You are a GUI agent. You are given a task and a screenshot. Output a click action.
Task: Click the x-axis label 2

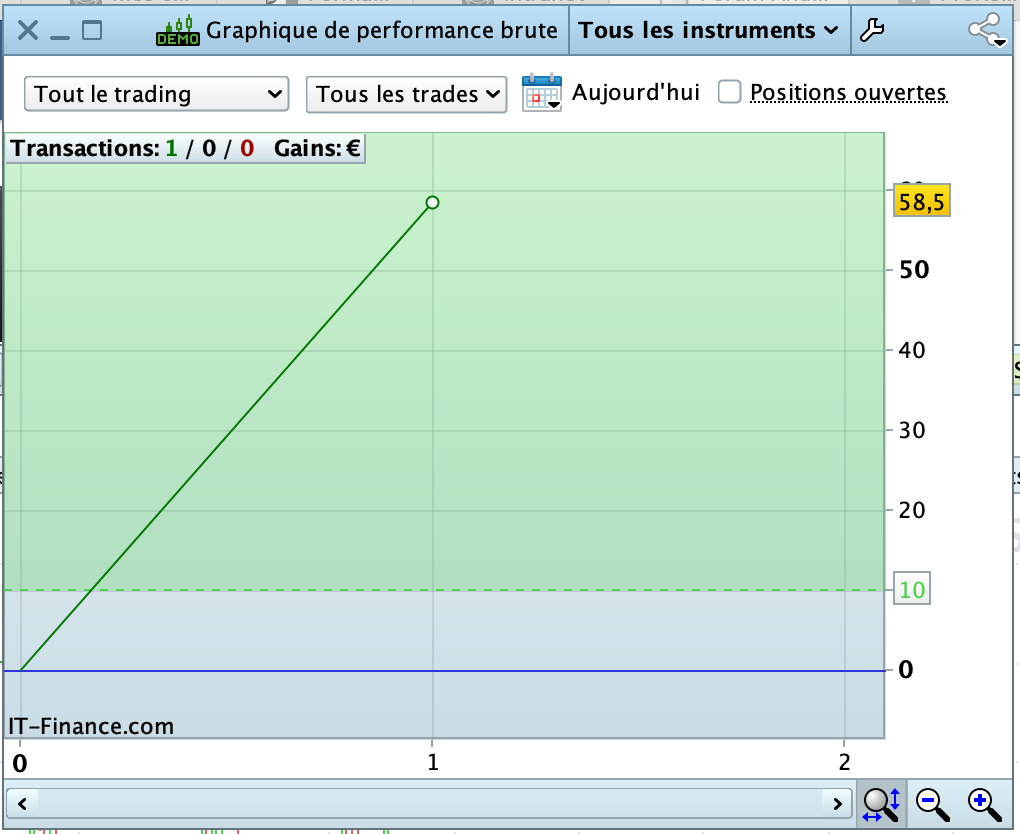[844, 762]
